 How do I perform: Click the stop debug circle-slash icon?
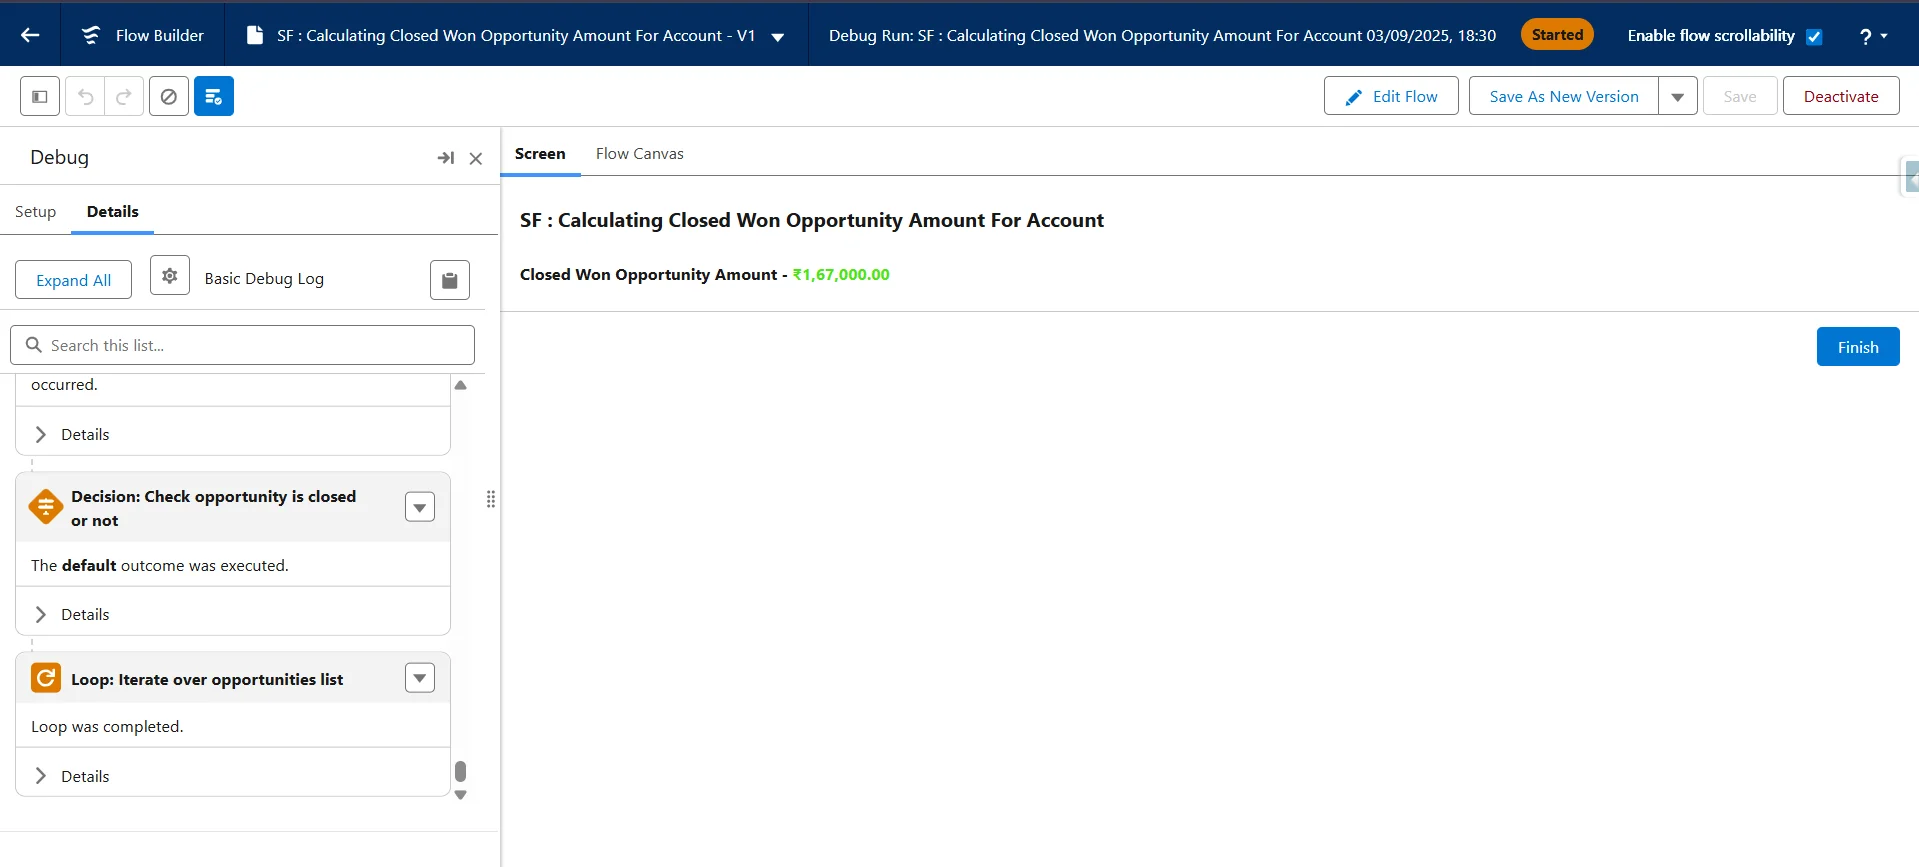[x=169, y=96]
